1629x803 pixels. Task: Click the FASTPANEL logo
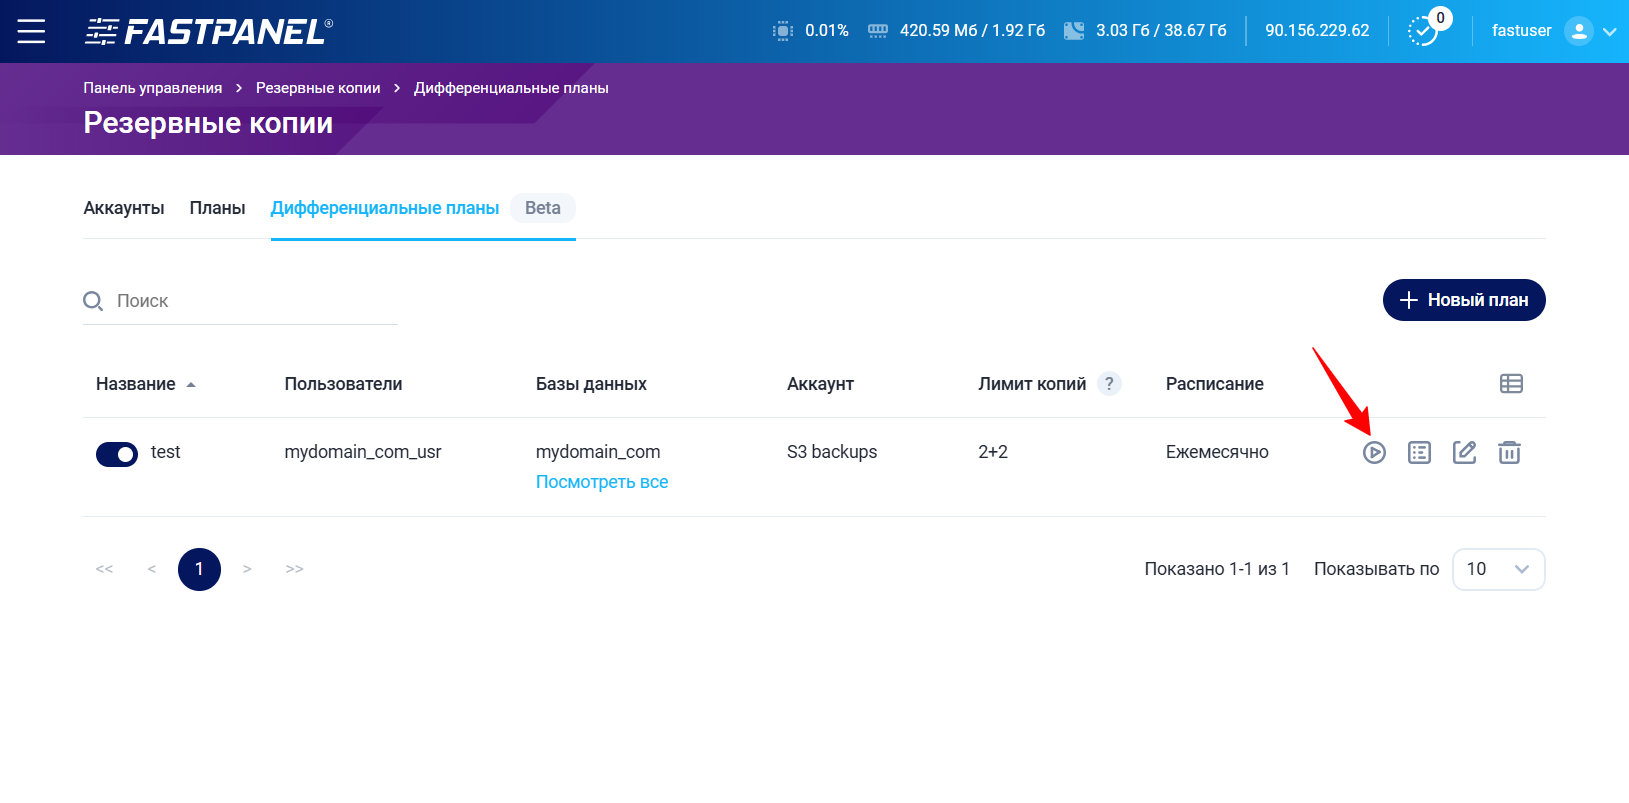click(208, 32)
